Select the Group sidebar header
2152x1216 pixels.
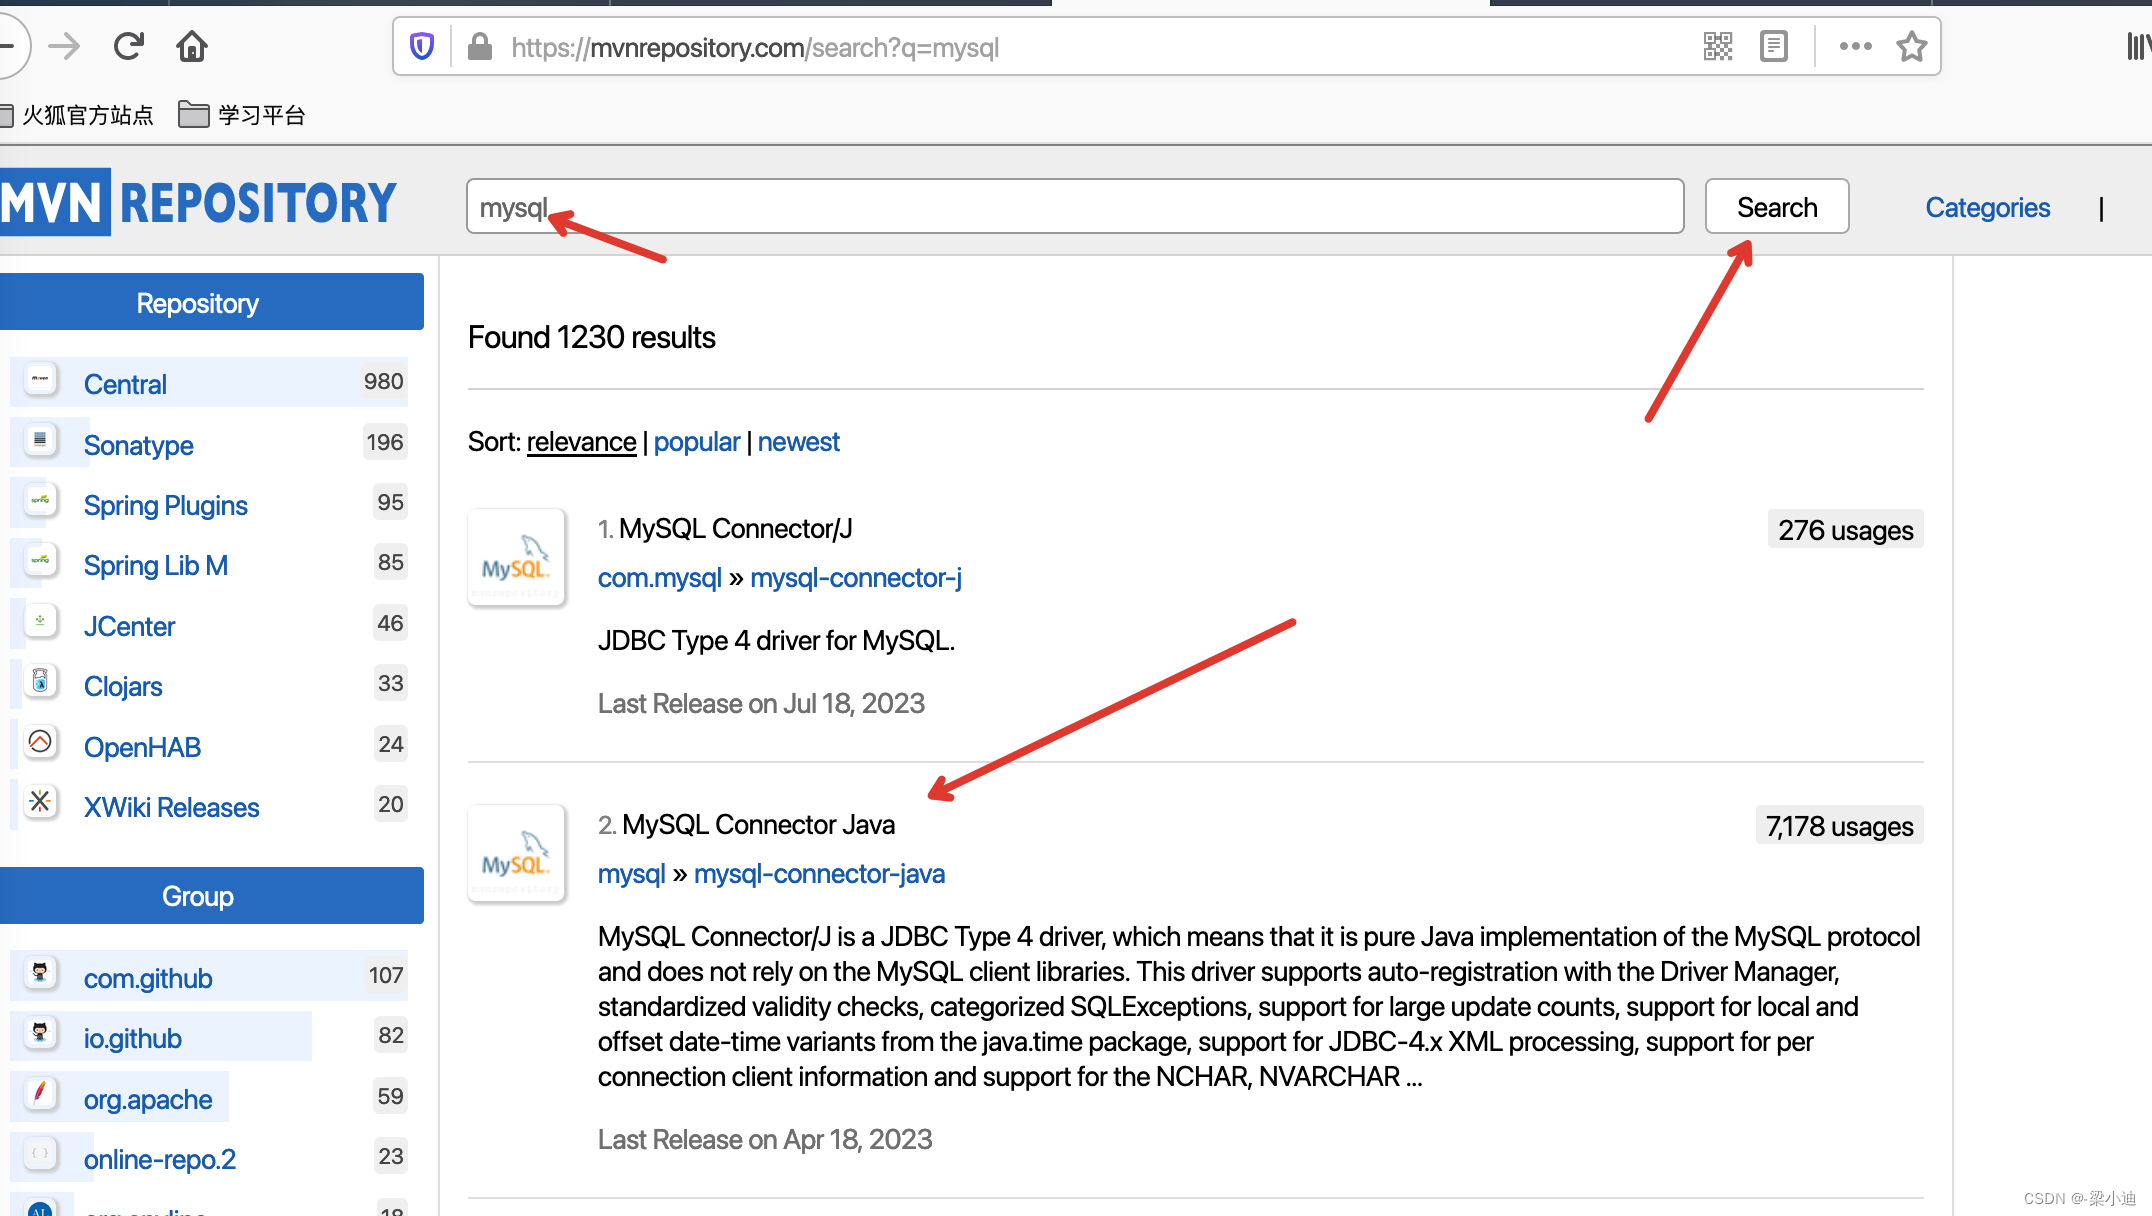tap(212, 896)
